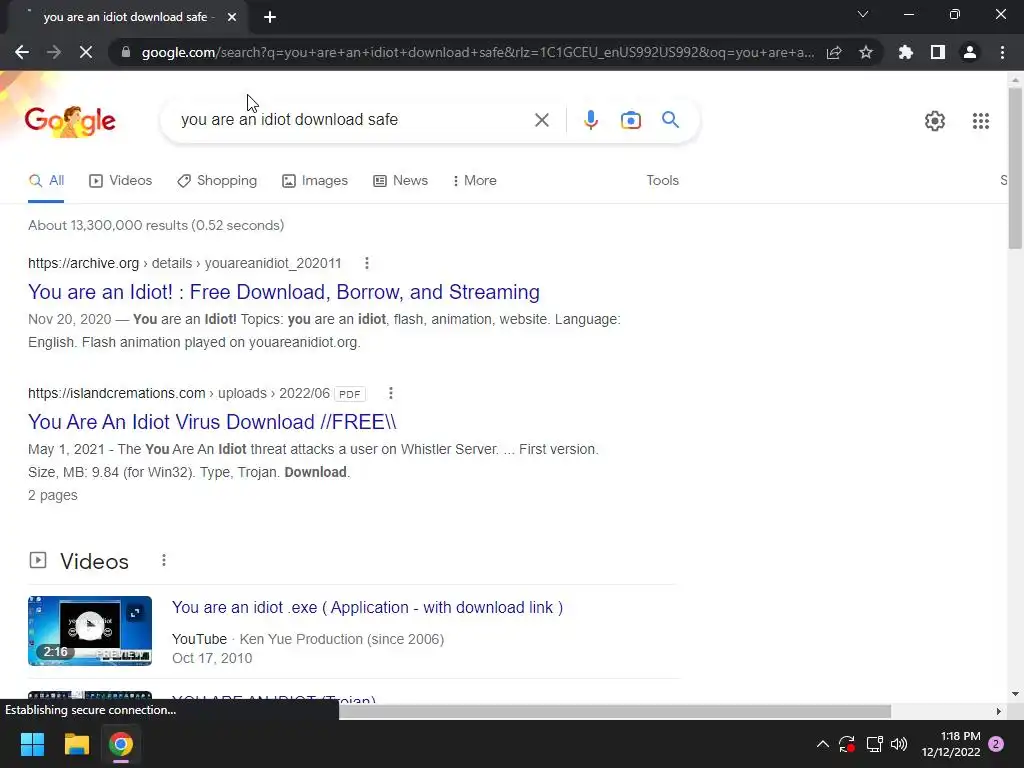
Task: Open the Chrome profile avatar
Action: [x=970, y=52]
